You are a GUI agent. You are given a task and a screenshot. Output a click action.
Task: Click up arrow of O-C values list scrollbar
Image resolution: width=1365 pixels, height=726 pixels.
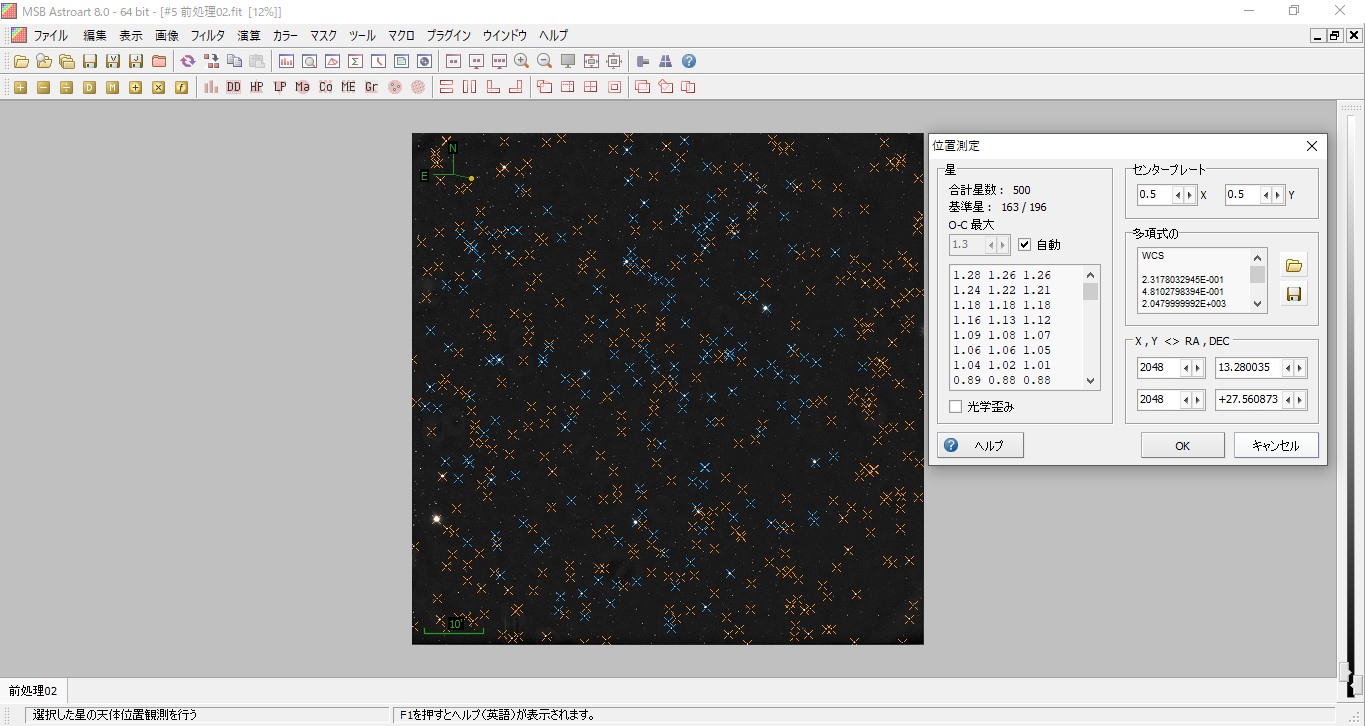point(1091,274)
